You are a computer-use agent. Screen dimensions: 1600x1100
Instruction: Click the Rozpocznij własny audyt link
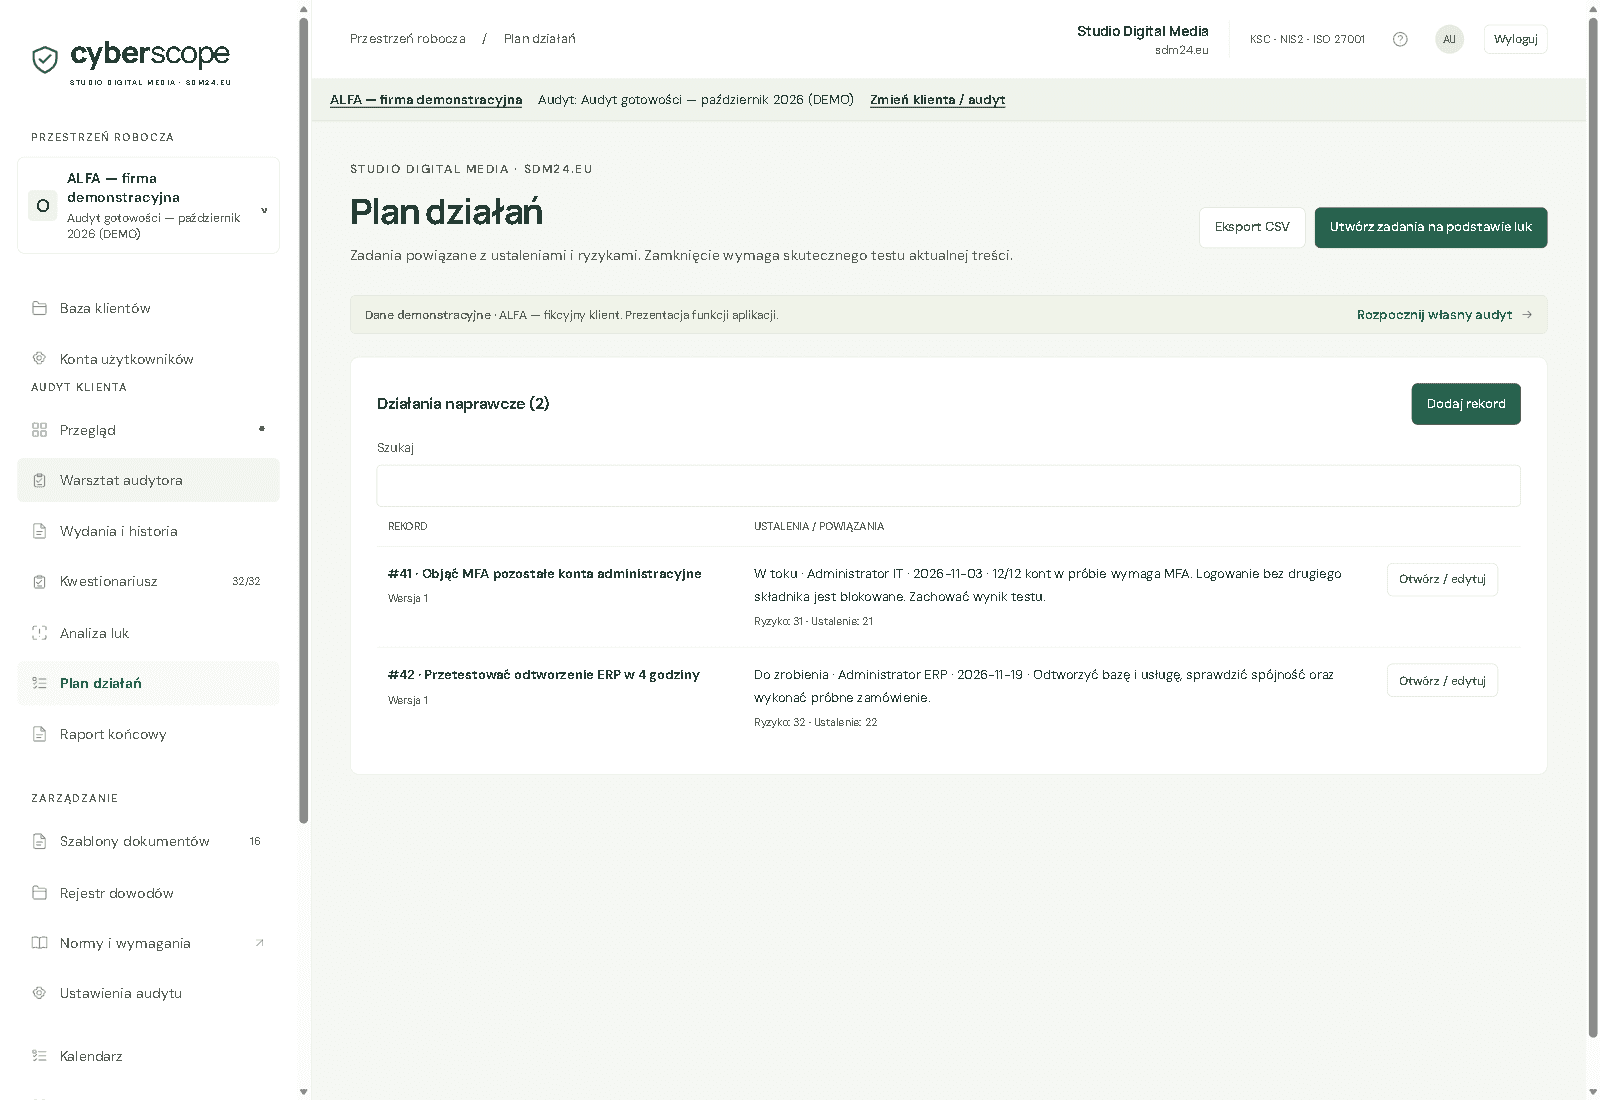pos(1444,314)
